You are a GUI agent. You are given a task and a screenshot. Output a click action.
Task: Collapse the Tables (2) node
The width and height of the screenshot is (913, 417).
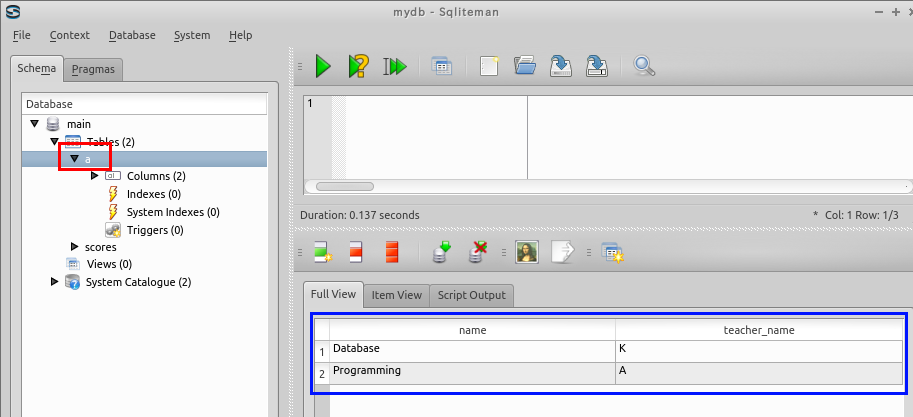click(55, 142)
